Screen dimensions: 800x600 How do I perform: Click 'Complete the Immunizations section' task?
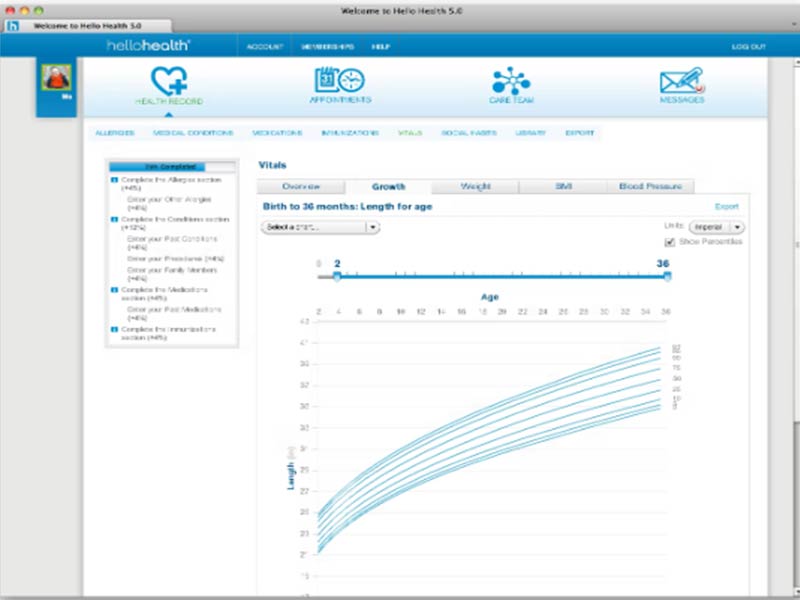168,333
